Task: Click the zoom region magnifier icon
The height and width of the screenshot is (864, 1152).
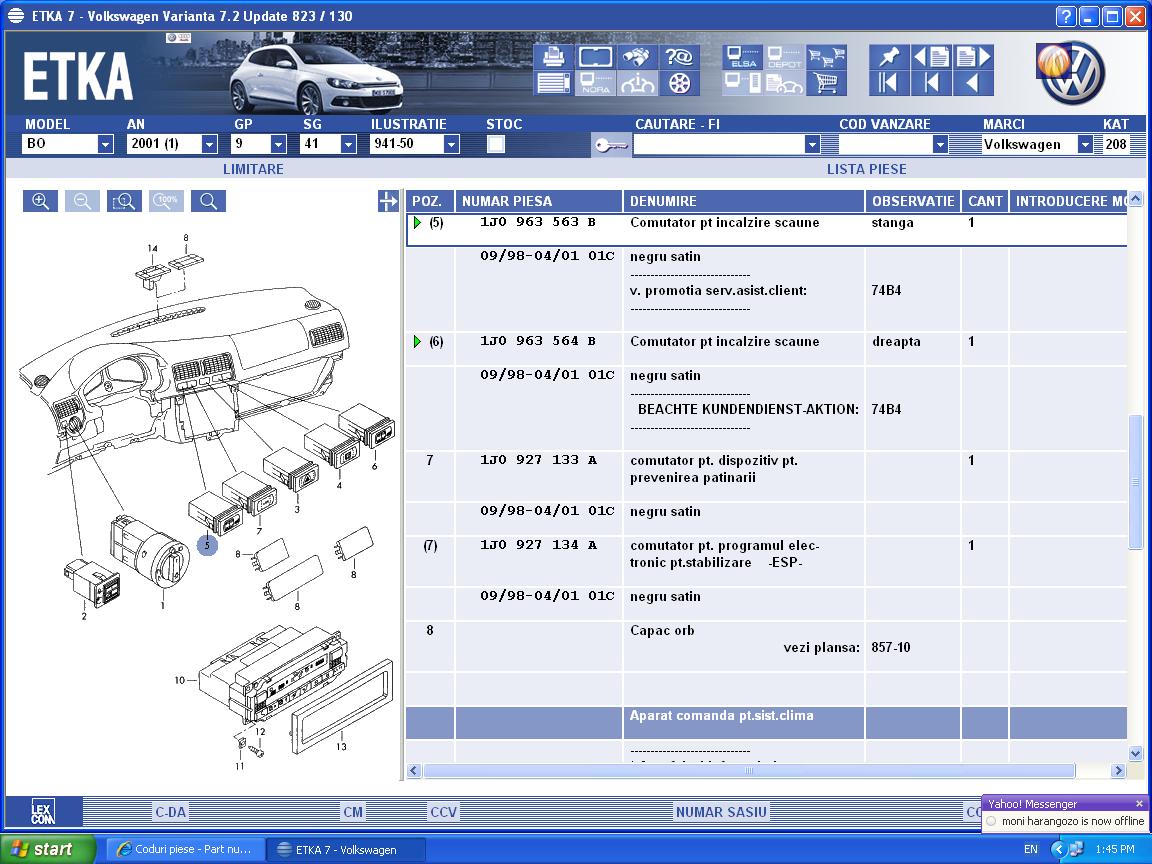Action: (x=124, y=201)
